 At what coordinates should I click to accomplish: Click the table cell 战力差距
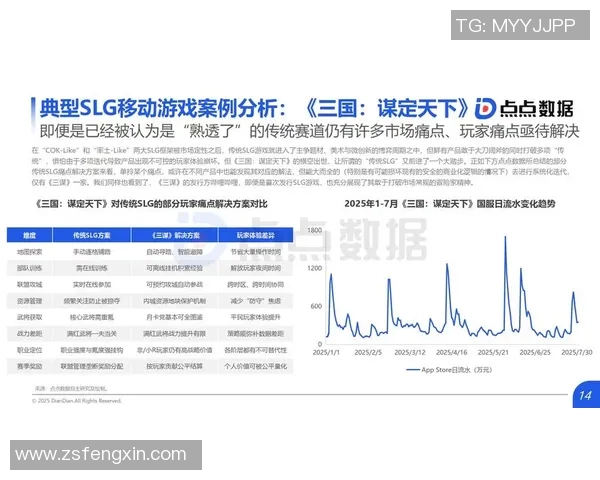(x=29, y=334)
